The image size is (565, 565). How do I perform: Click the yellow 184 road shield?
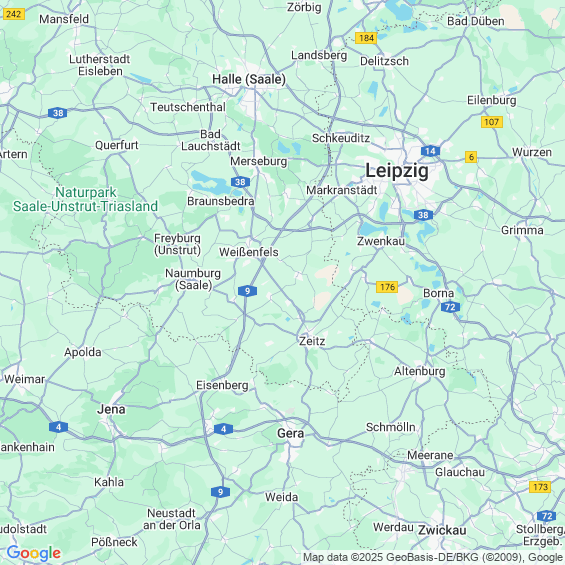coord(366,38)
